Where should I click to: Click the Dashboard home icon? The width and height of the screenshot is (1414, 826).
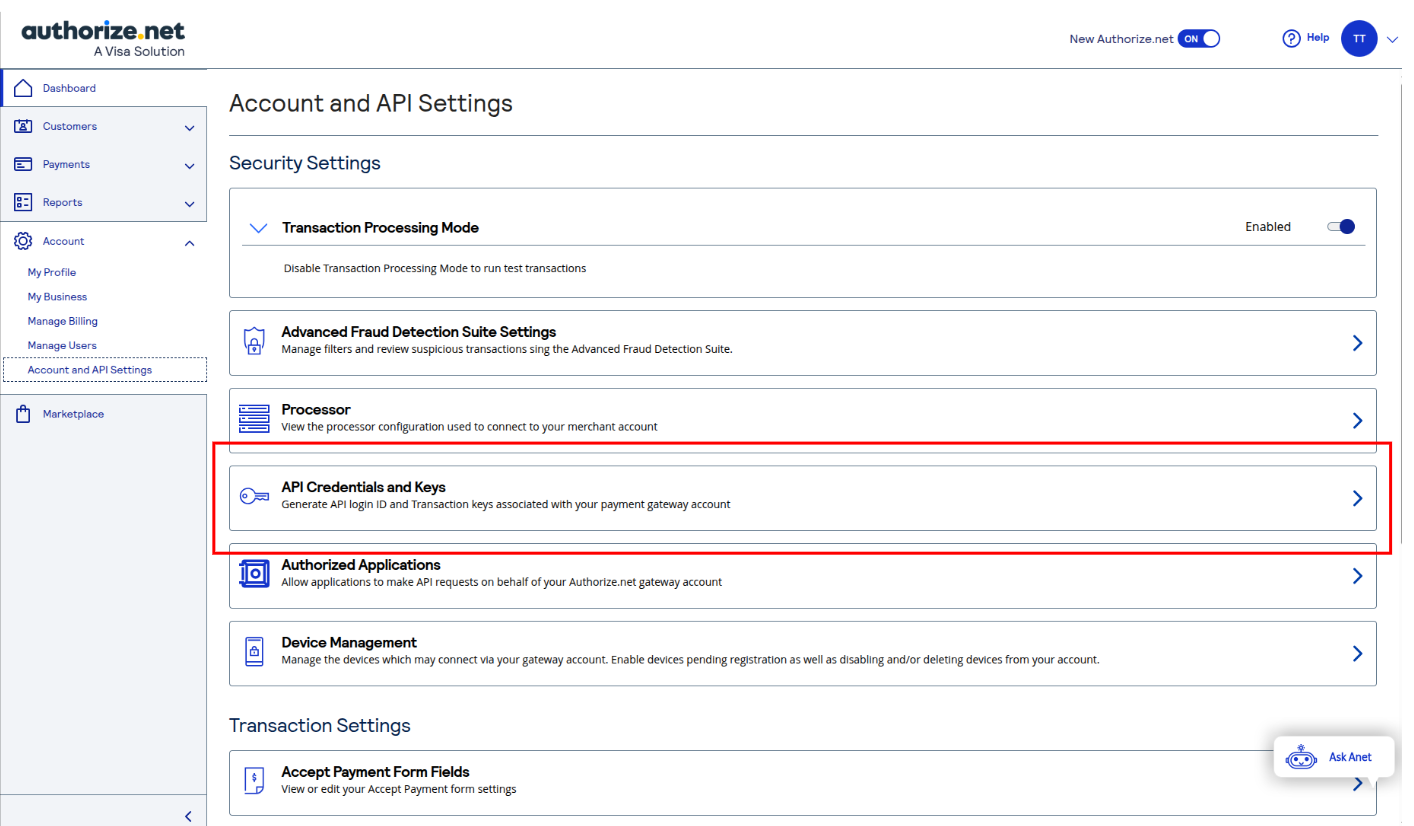(x=24, y=88)
